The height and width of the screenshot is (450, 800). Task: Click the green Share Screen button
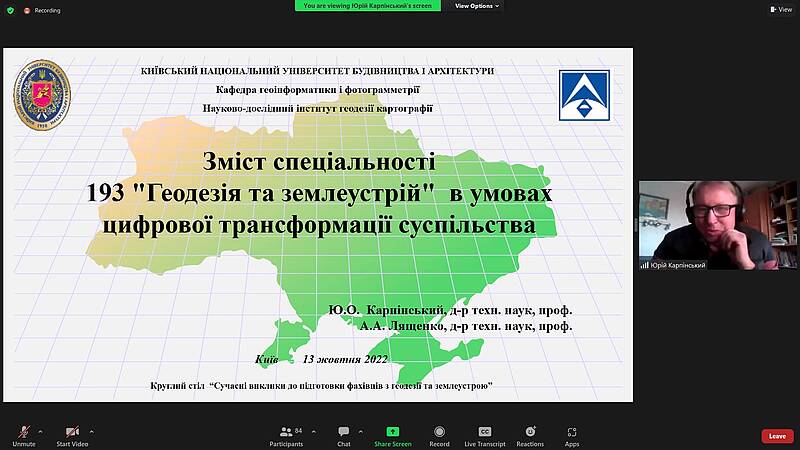393,436
